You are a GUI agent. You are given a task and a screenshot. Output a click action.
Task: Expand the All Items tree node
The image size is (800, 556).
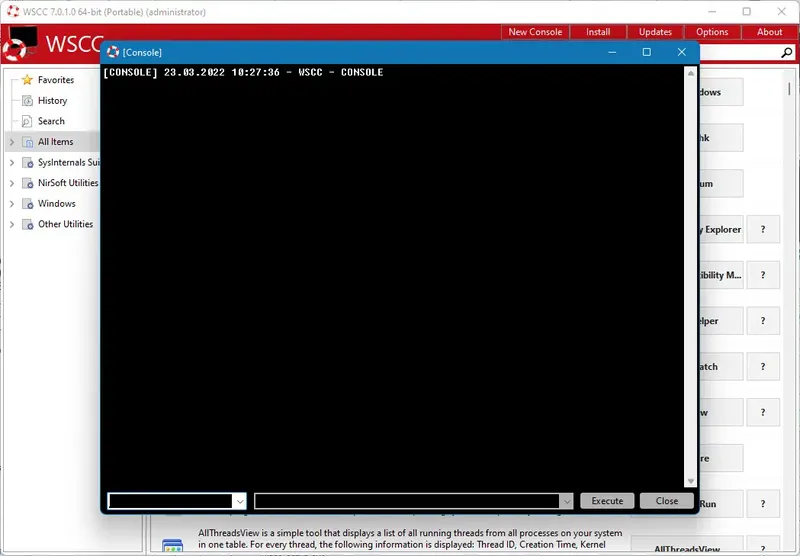pos(12,142)
